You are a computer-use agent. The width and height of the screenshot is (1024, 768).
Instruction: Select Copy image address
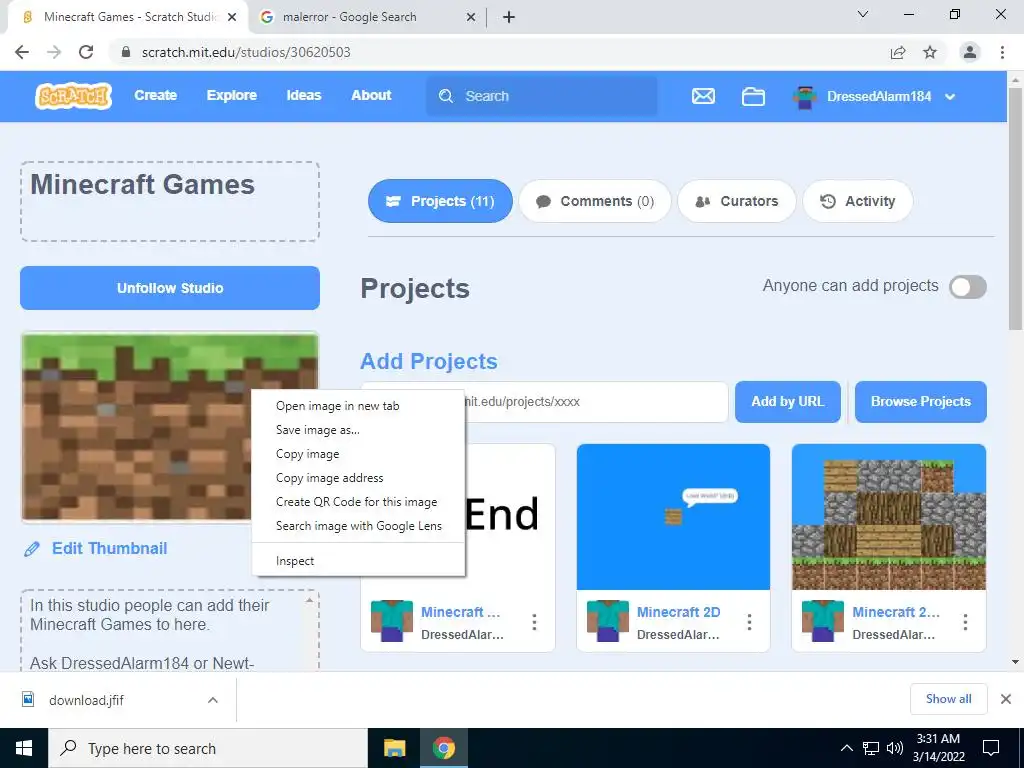click(359, 478)
